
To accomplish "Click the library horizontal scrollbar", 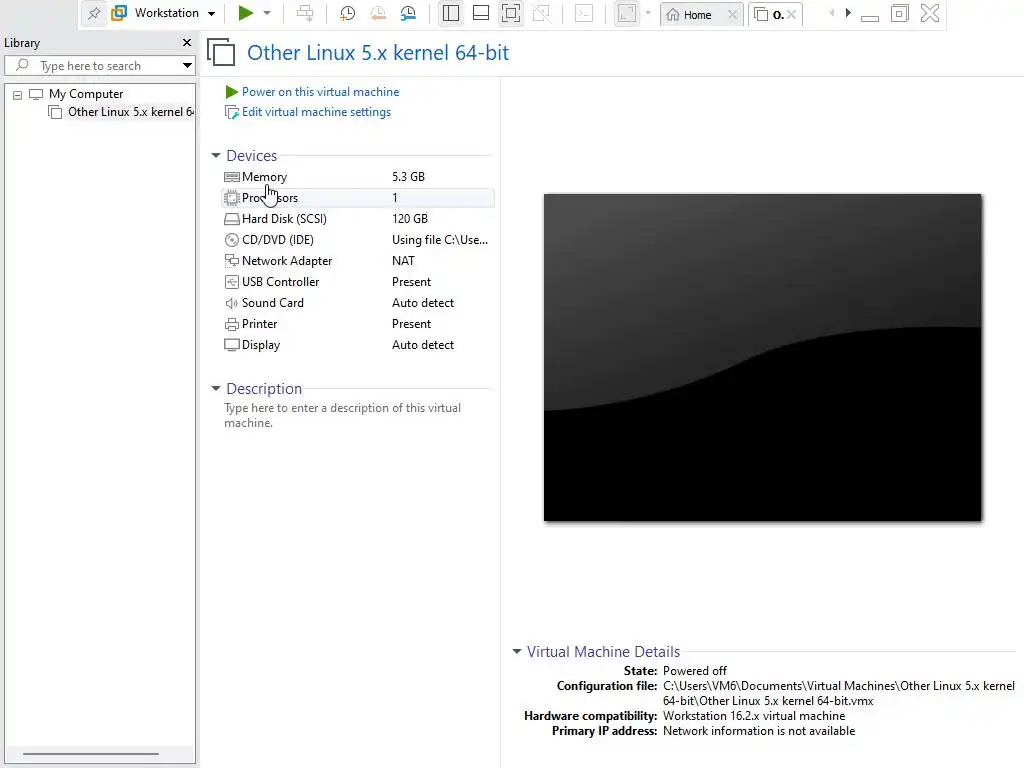I will pyautogui.click(x=91, y=754).
